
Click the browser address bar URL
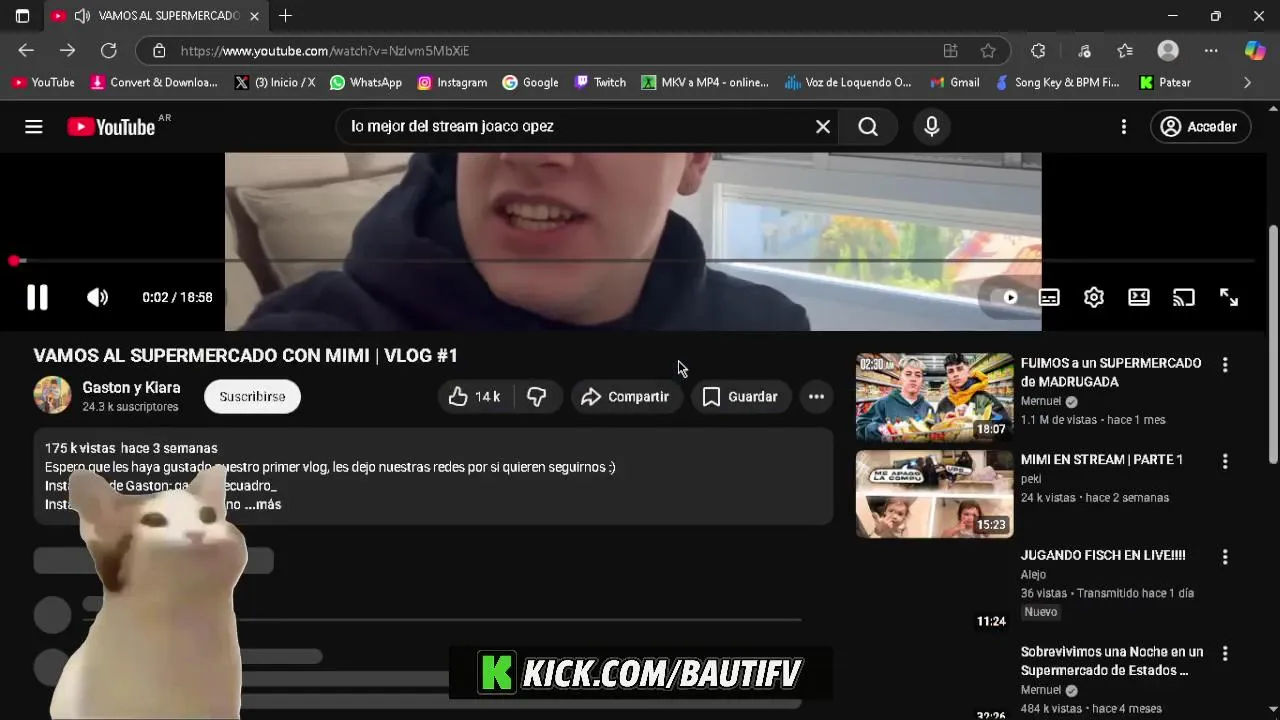tap(325, 51)
